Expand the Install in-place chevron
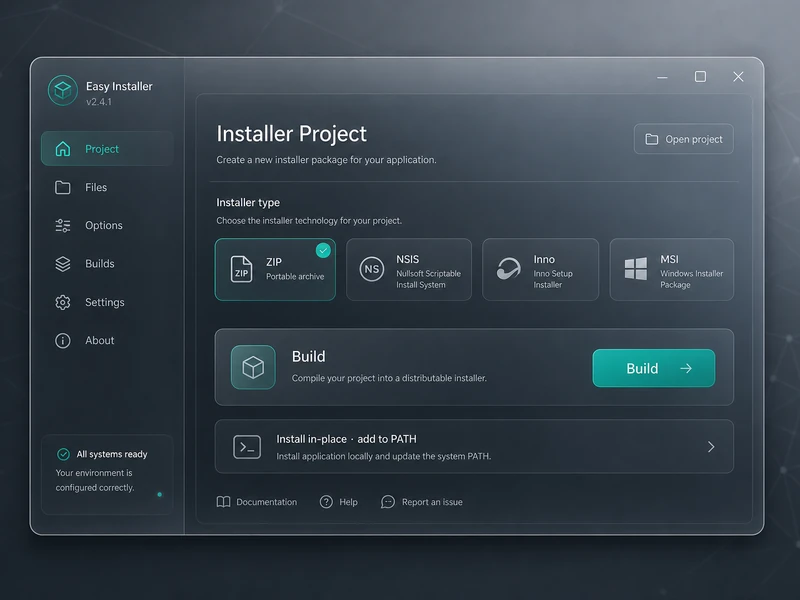 [711, 447]
